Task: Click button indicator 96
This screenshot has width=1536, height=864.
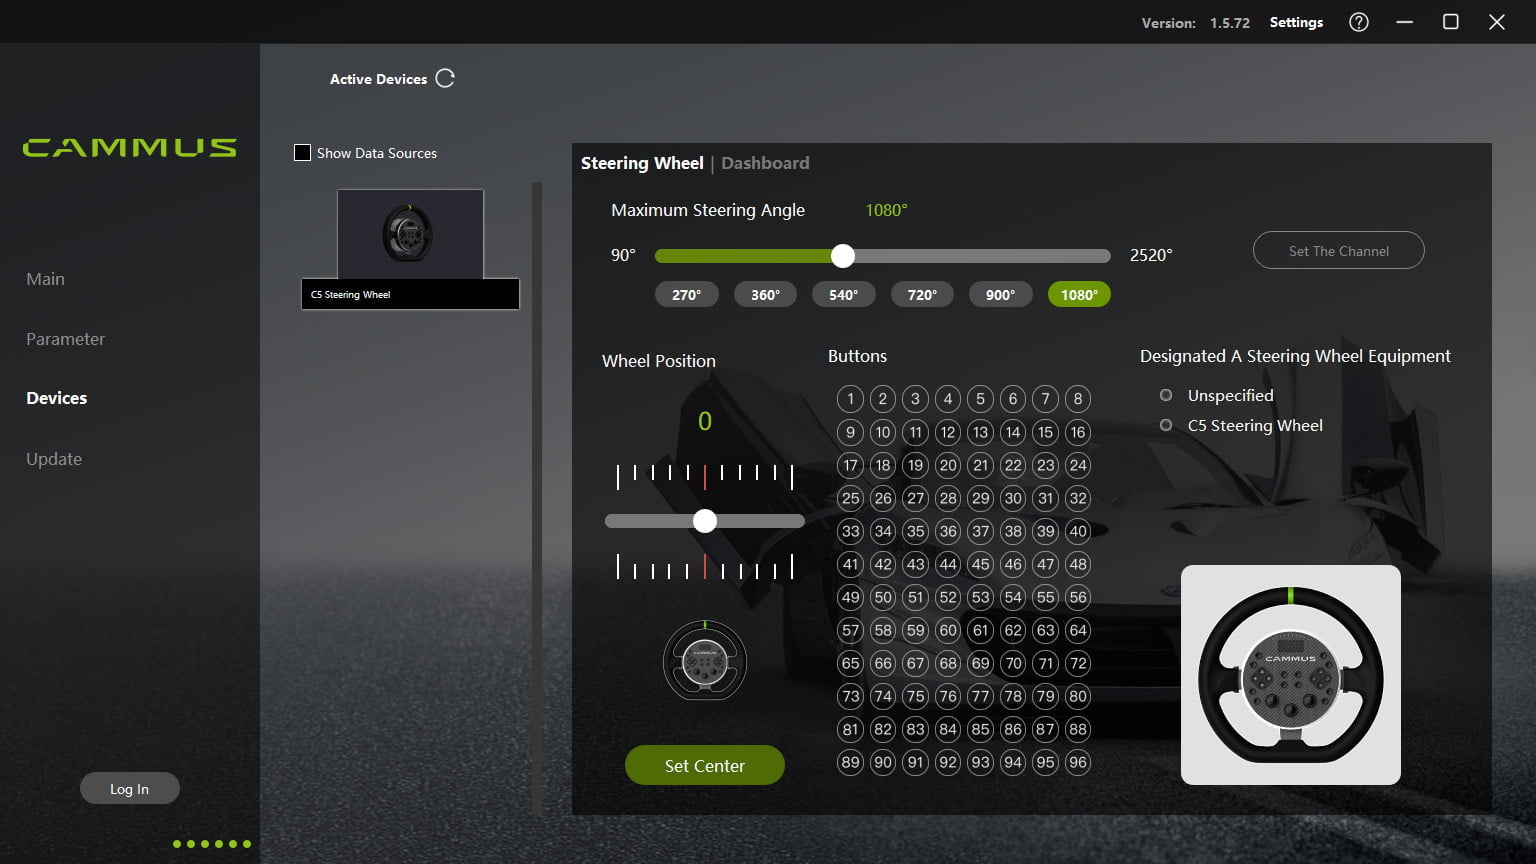Action: 1077,762
